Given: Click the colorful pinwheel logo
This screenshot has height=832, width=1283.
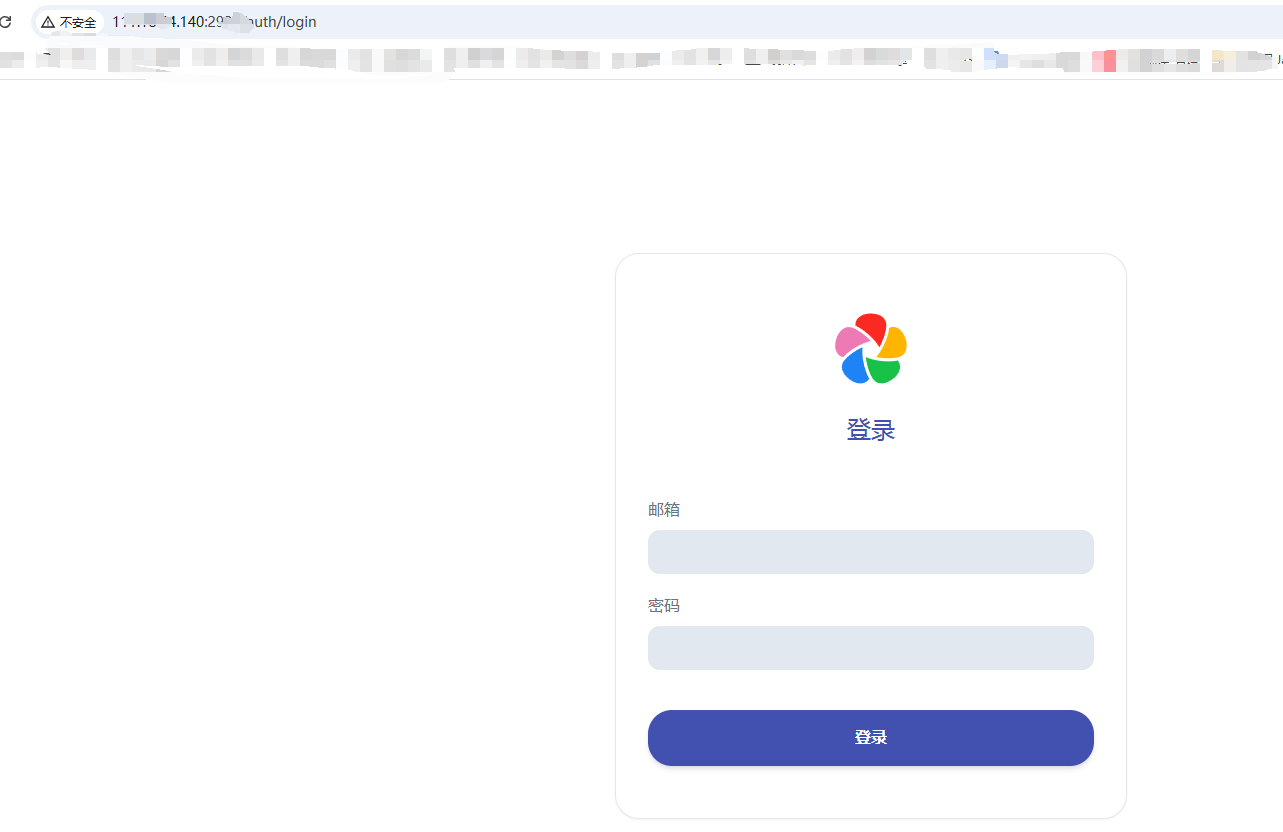Looking at the screenshot, I should [871, 349].
